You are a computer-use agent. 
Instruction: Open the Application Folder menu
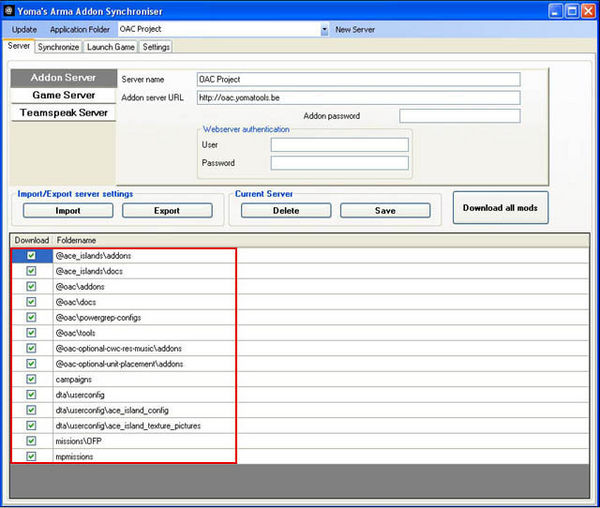tap(80, 29)
